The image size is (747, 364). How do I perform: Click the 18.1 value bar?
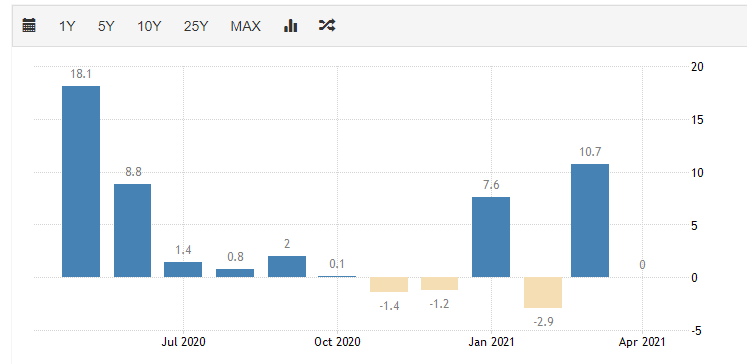(x=81, y=182)
